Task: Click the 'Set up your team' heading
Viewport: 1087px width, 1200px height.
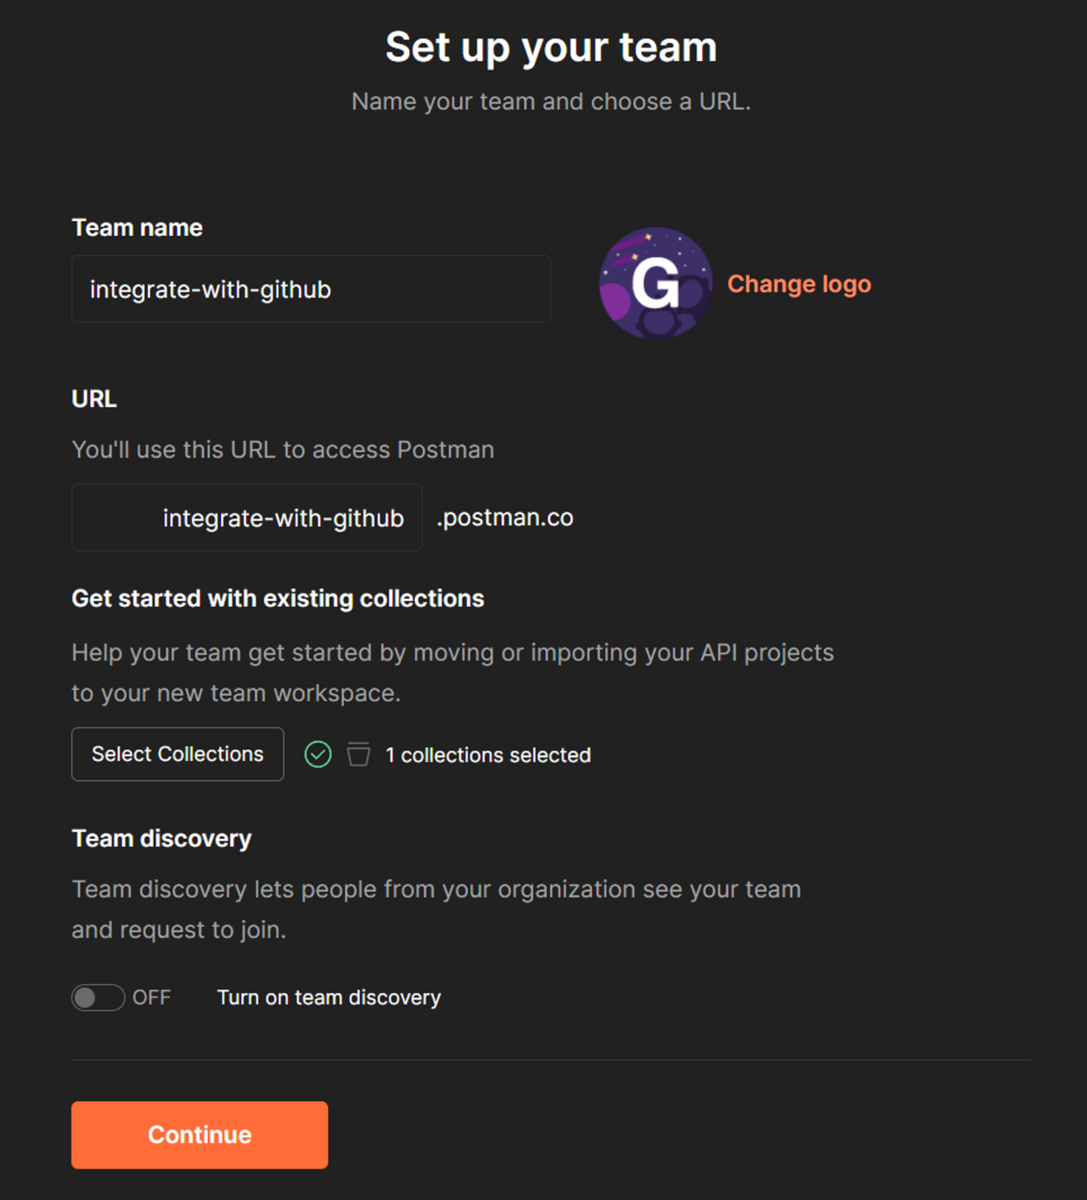Action: [551, 47]
